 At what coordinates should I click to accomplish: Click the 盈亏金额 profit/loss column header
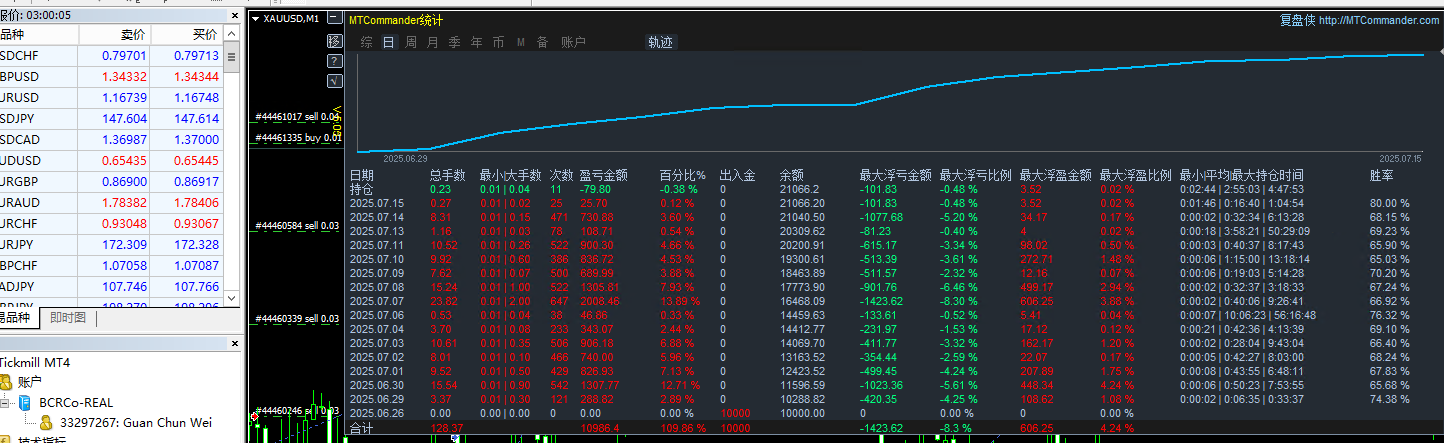tap(604, 175)
